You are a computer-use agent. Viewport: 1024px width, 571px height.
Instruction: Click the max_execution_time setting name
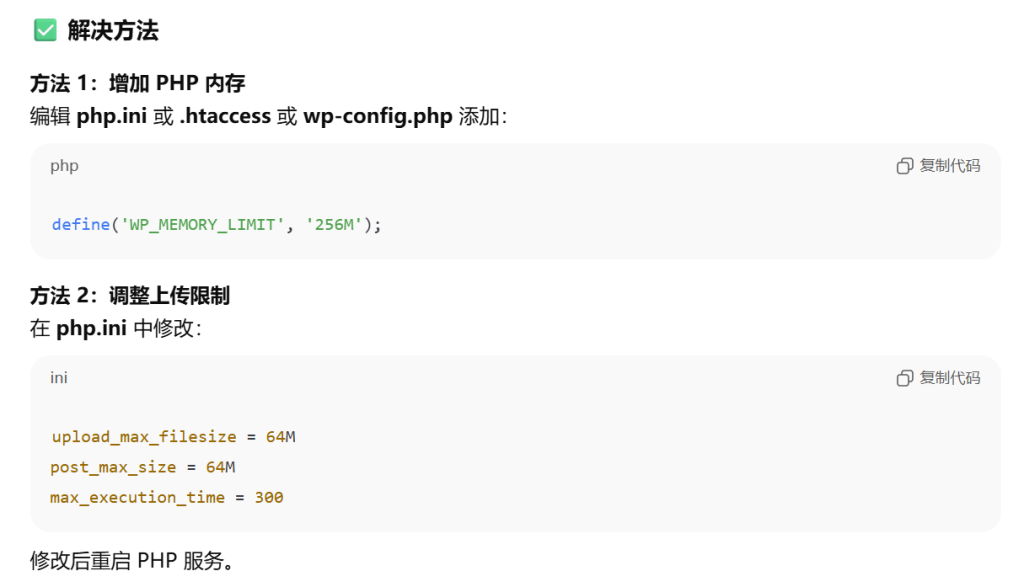[x=138, y=497]
